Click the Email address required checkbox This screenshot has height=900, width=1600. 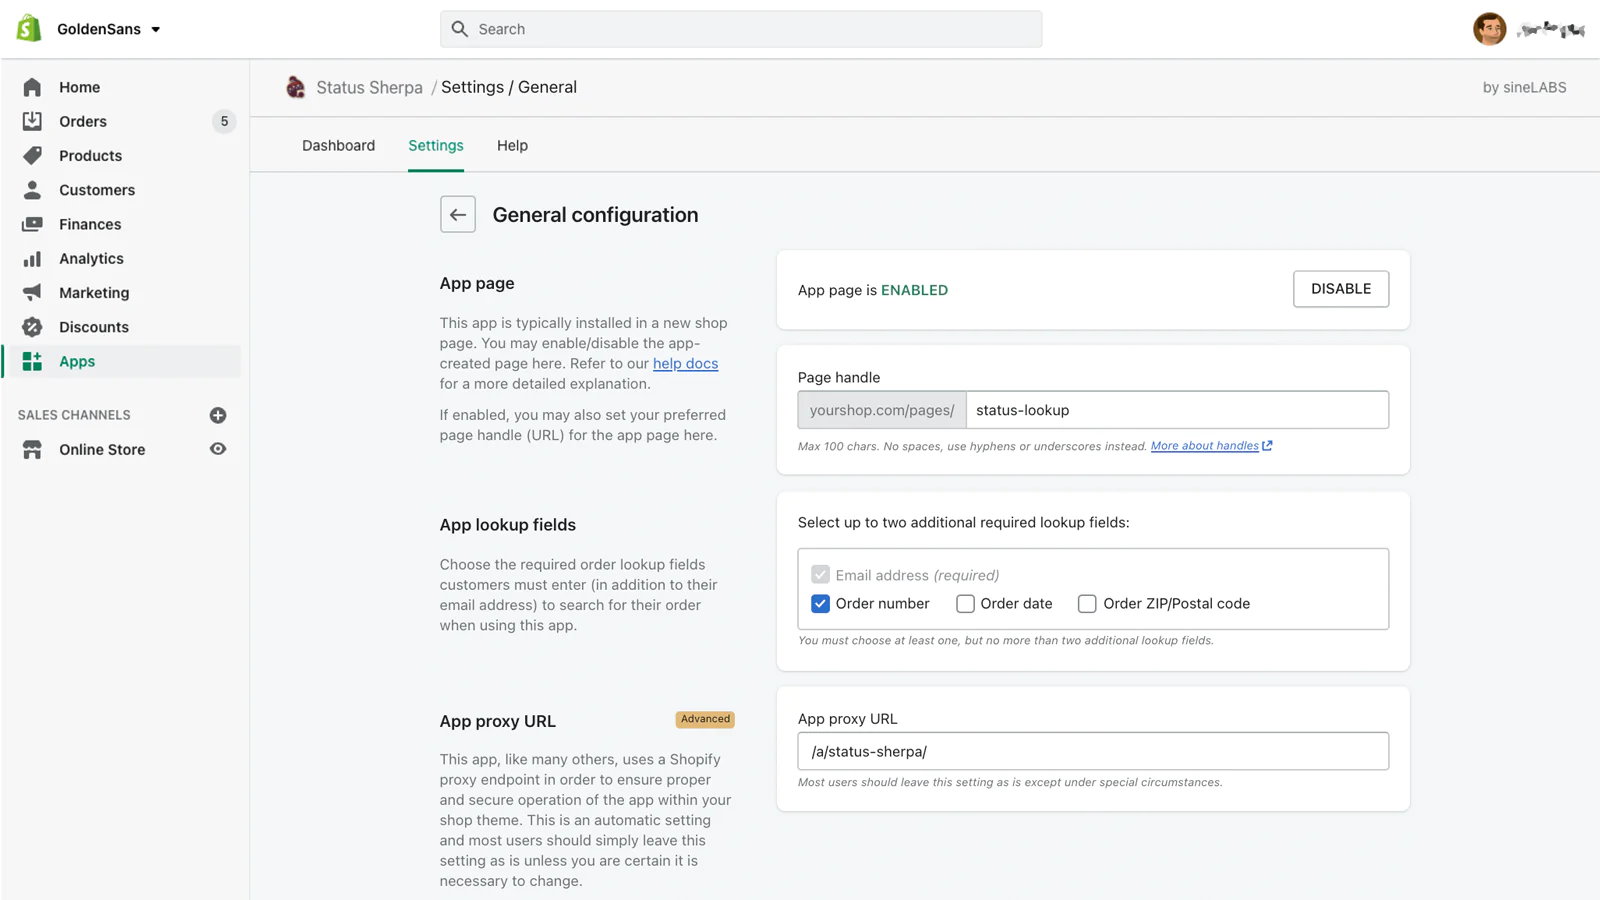pos(820,575)
